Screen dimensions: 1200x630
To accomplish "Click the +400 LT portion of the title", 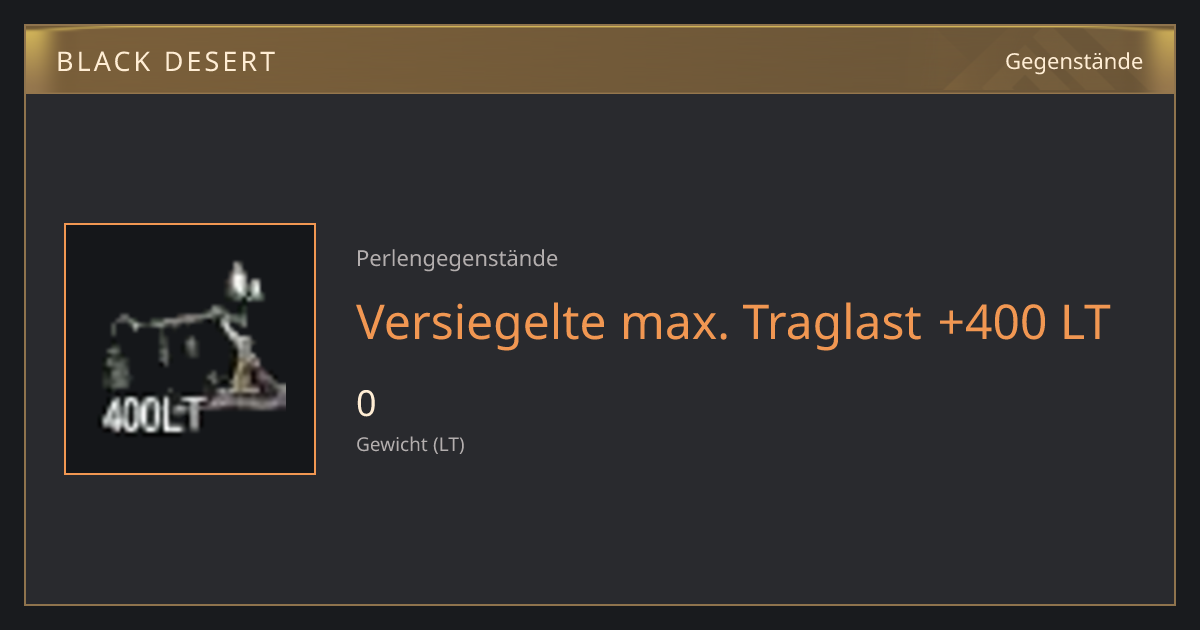I will point(1025,323).
